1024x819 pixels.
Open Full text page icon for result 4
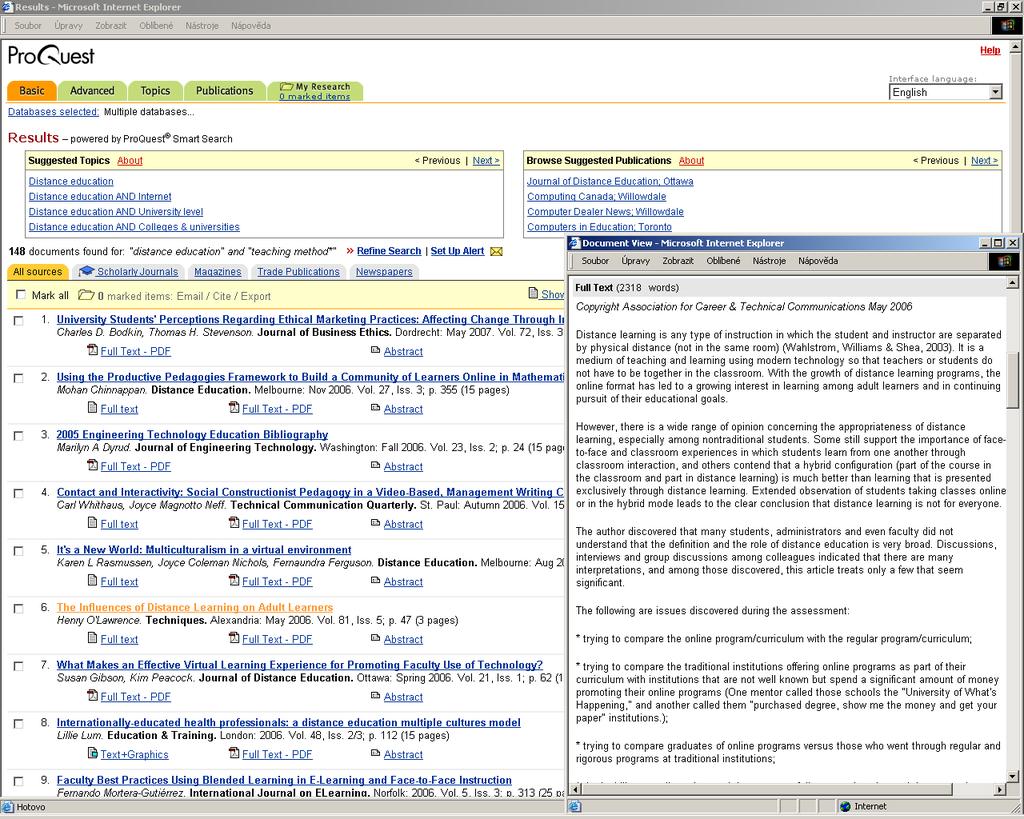click(93, 522)
